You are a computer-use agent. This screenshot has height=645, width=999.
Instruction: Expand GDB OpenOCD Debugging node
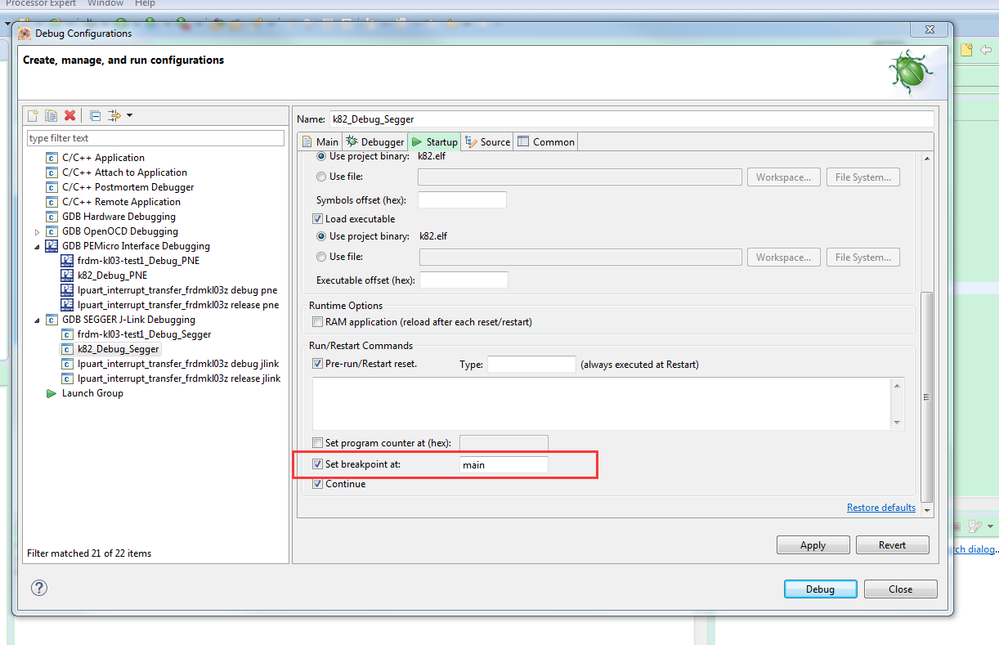[x=37, y=231]
